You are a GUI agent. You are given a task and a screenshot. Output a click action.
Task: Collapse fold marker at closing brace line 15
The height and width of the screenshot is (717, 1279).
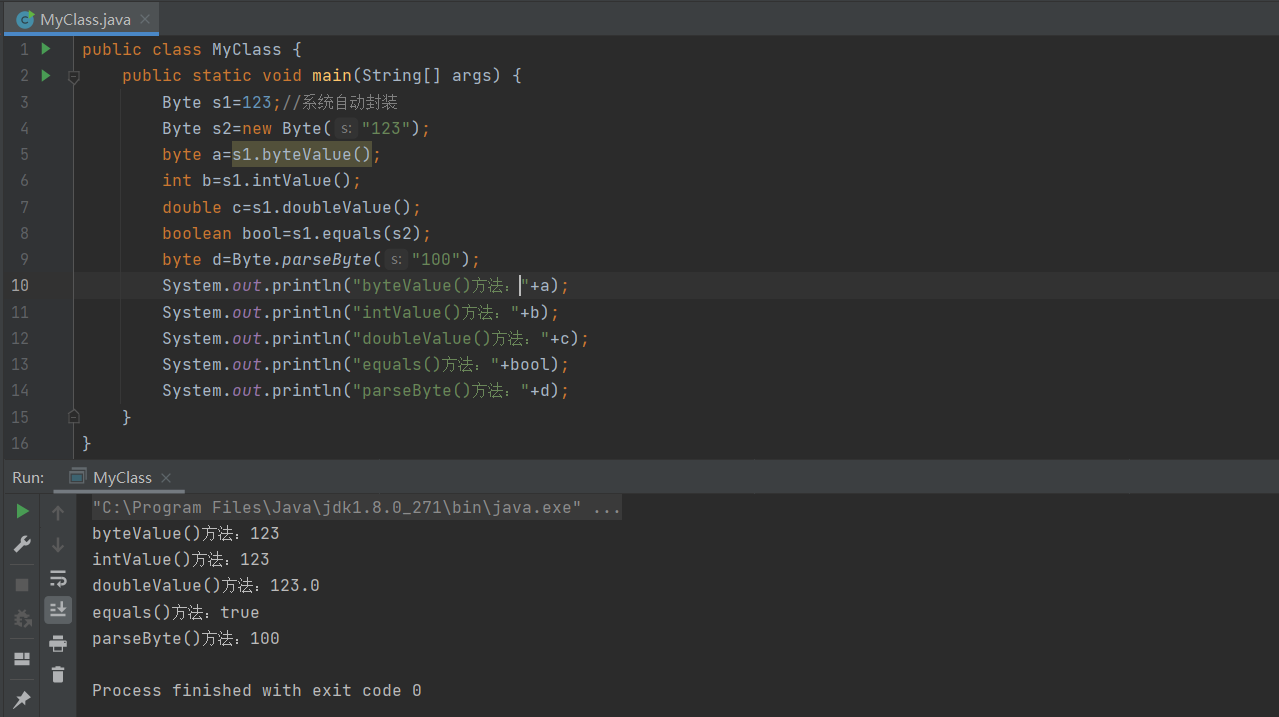73,416
